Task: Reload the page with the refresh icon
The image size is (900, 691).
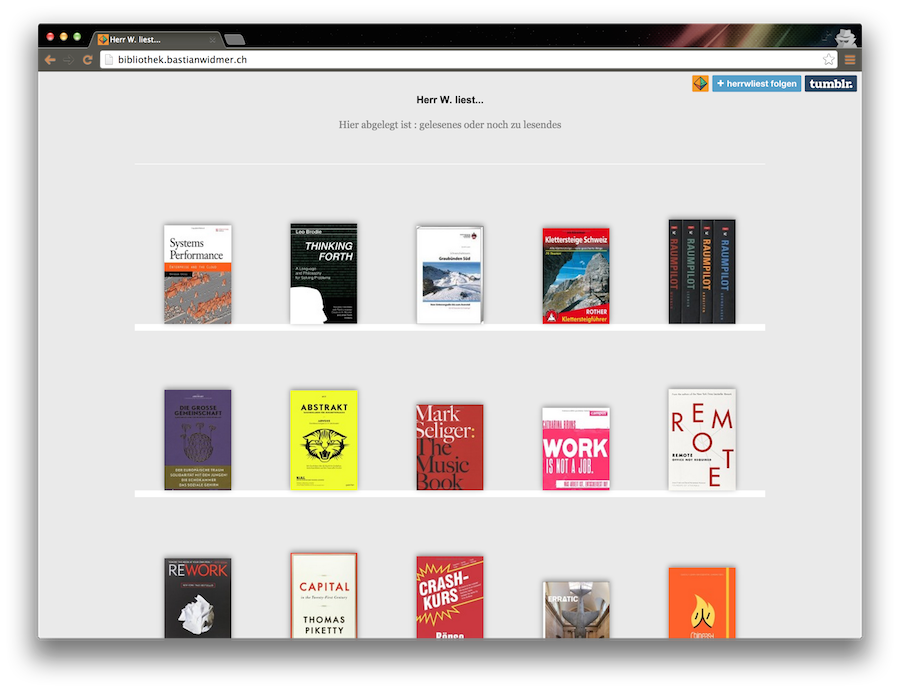Action: pos(87,60)
